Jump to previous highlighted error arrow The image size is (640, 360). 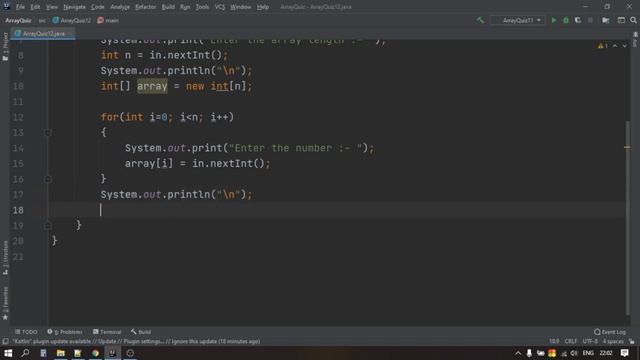pos(615,46)
